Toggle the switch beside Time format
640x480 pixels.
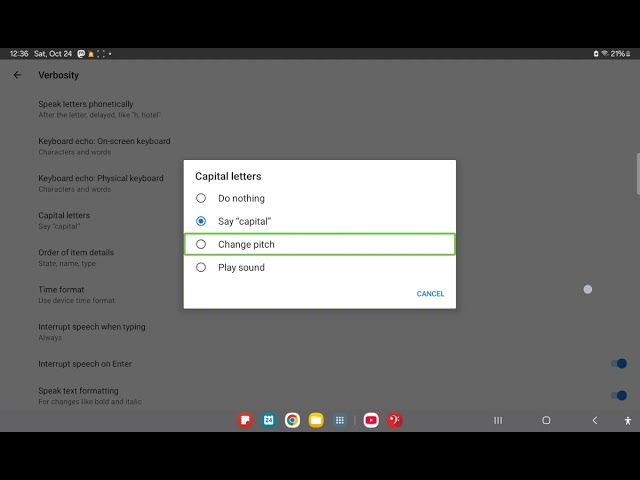coord(588,289)
